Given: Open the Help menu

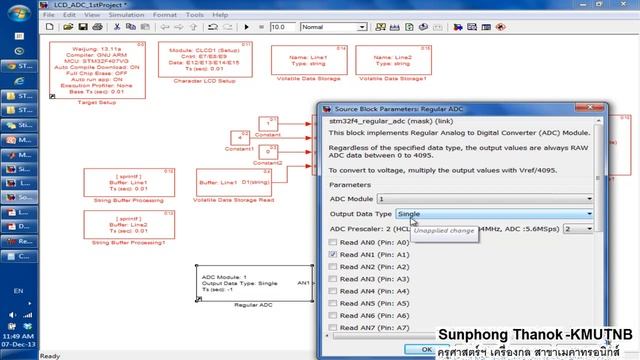Looking at the screenshot, I should 220,15.
